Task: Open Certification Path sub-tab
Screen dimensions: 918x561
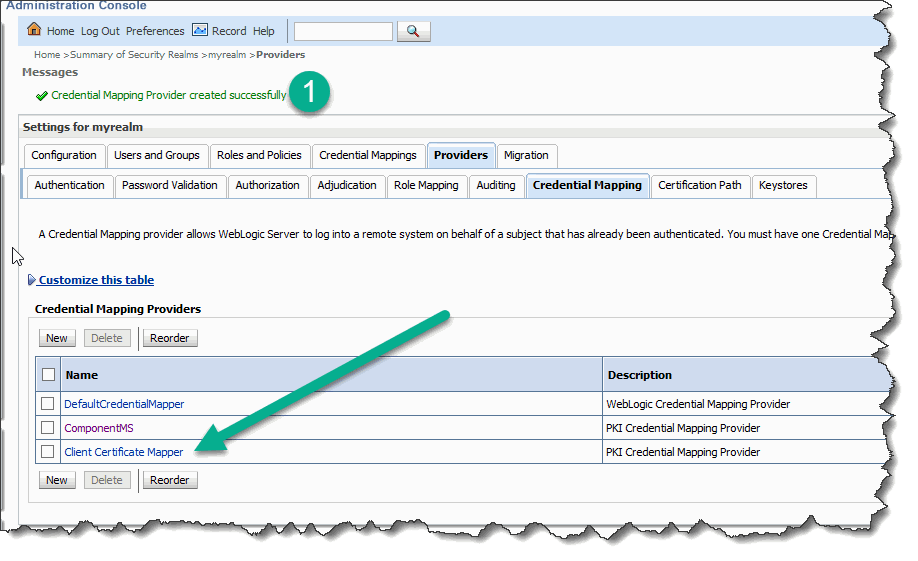Action: 700,186
